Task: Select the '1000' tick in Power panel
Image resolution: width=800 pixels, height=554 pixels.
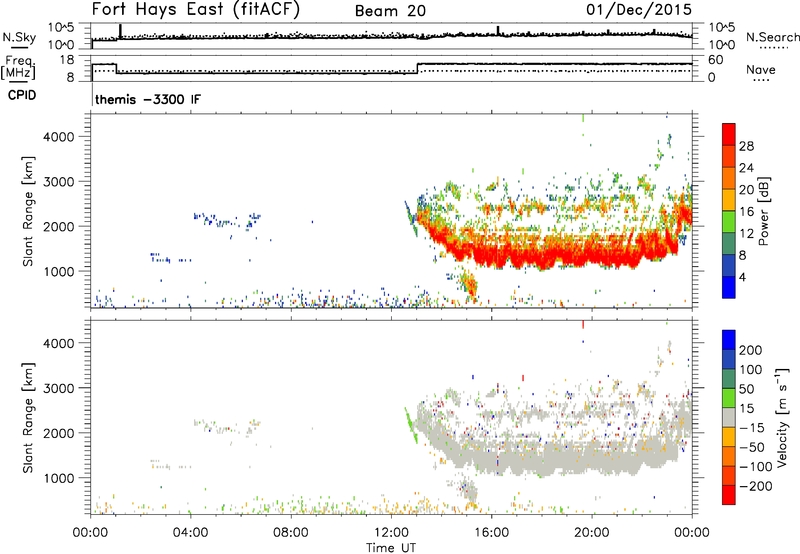Action: click(58, 271)
